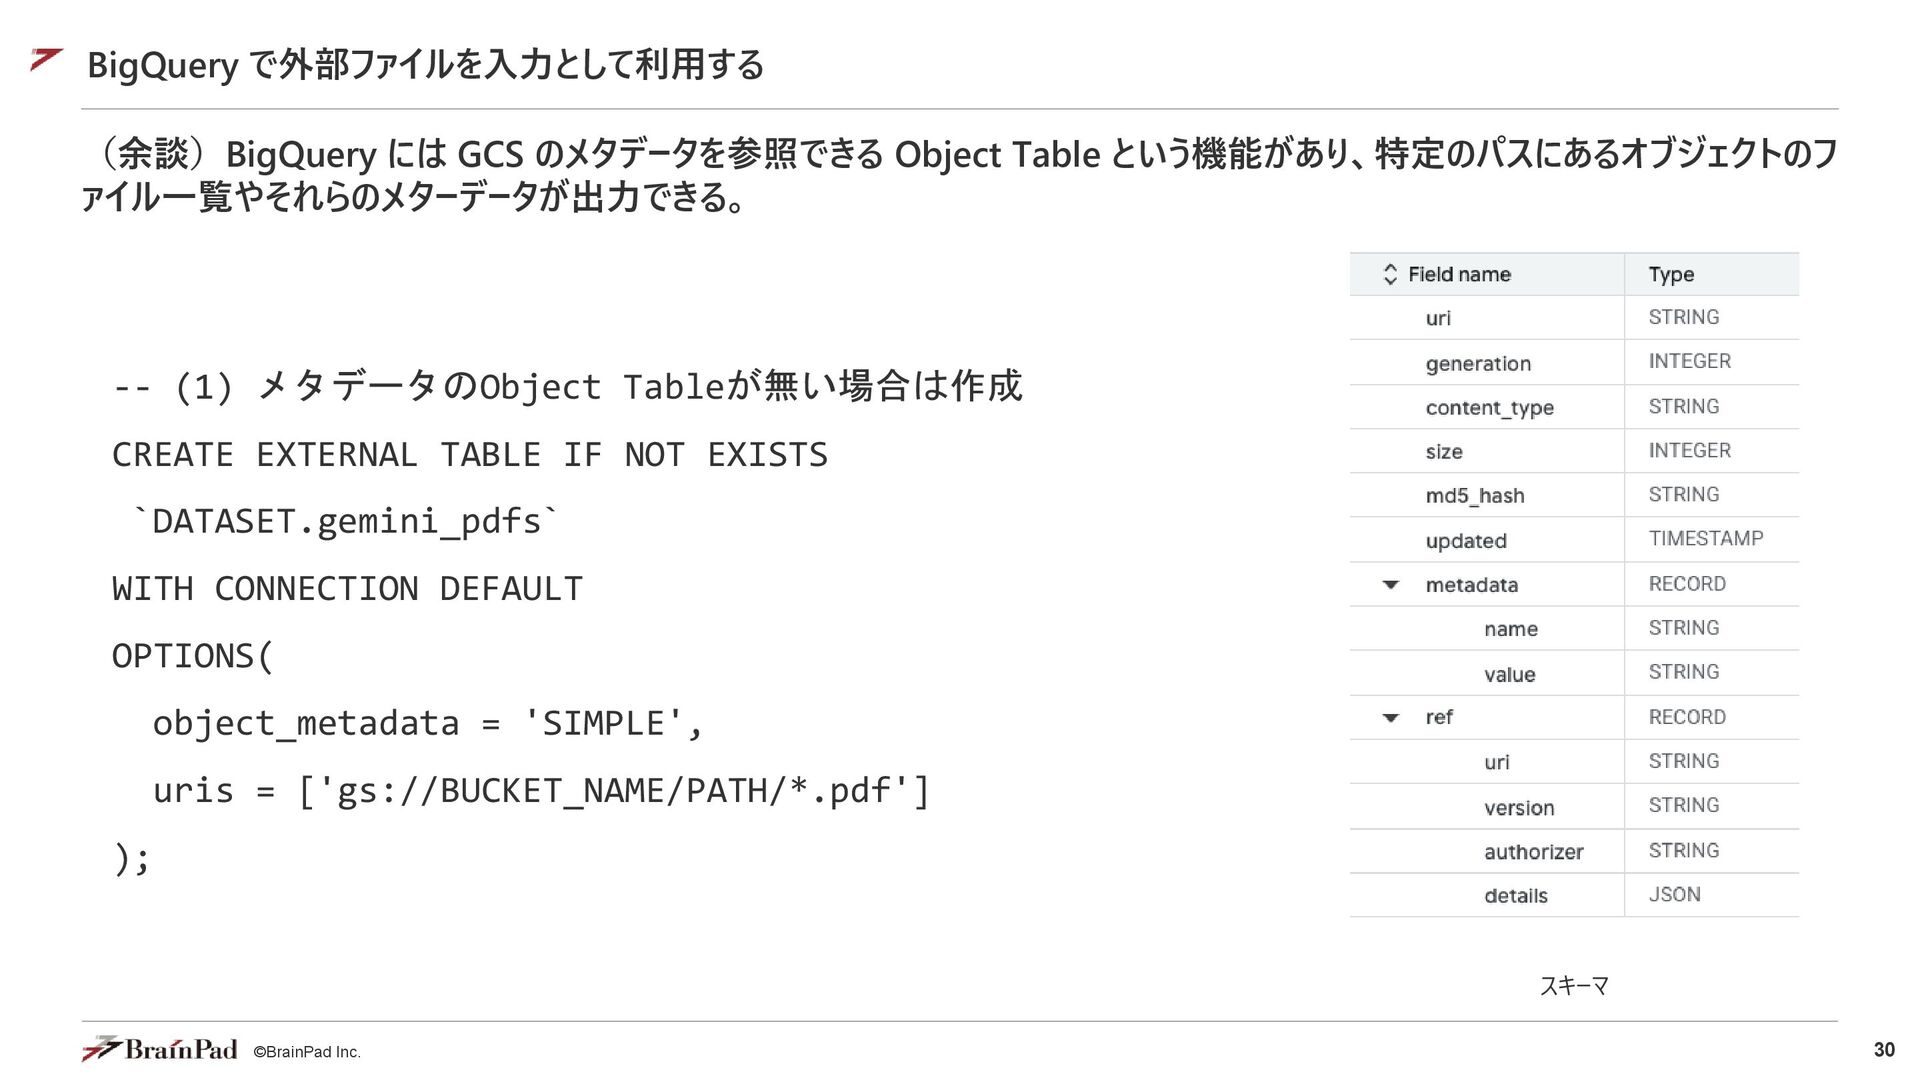Click the （余談）description paragraph
The image size is (1920, 1080).
click(960, 175)
